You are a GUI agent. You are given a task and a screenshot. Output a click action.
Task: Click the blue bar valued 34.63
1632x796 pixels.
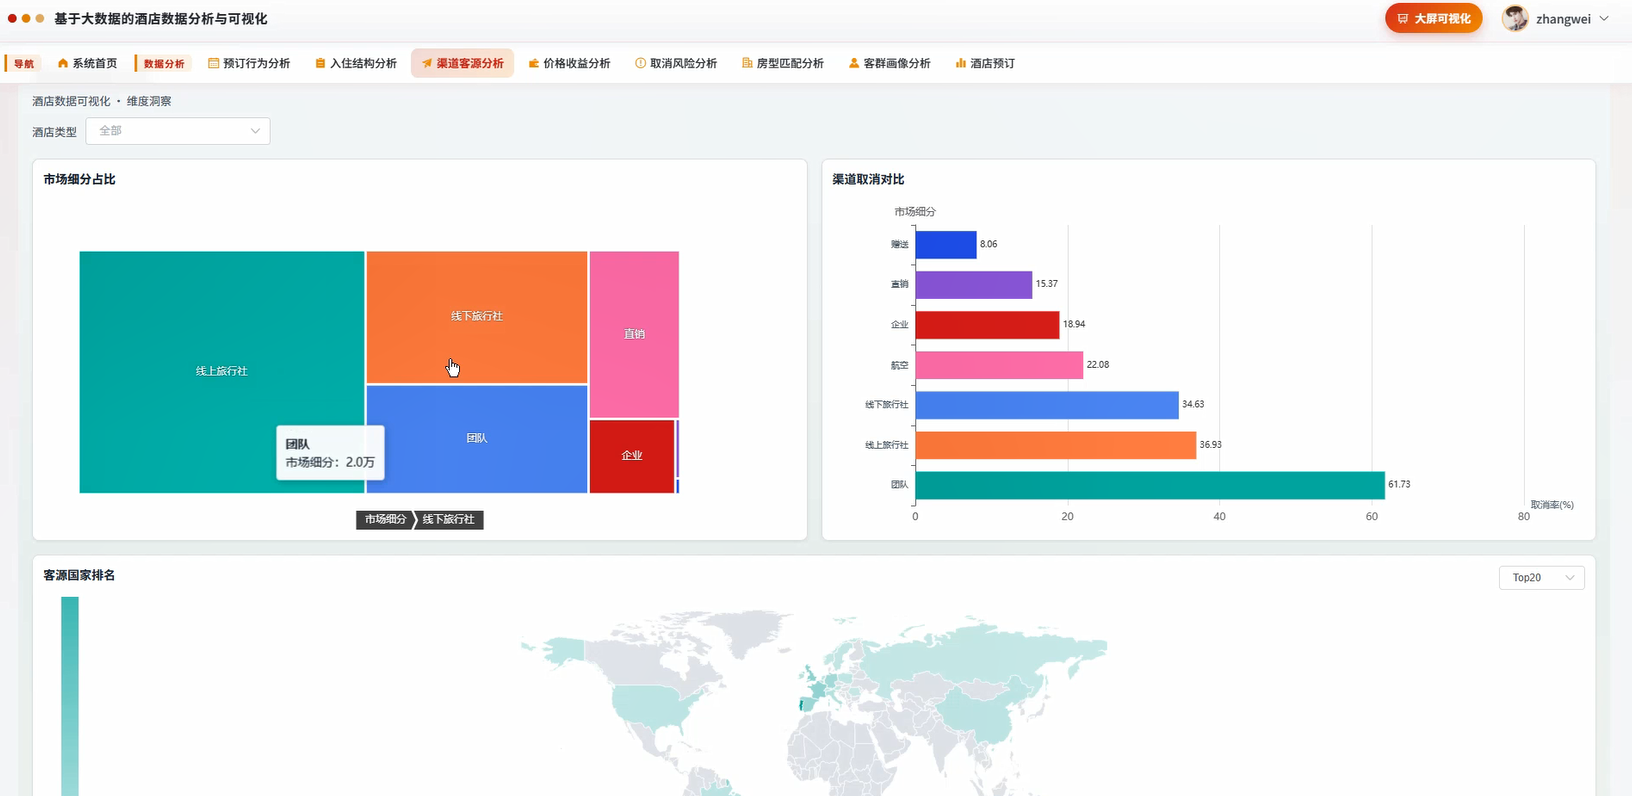[1047, 405]
